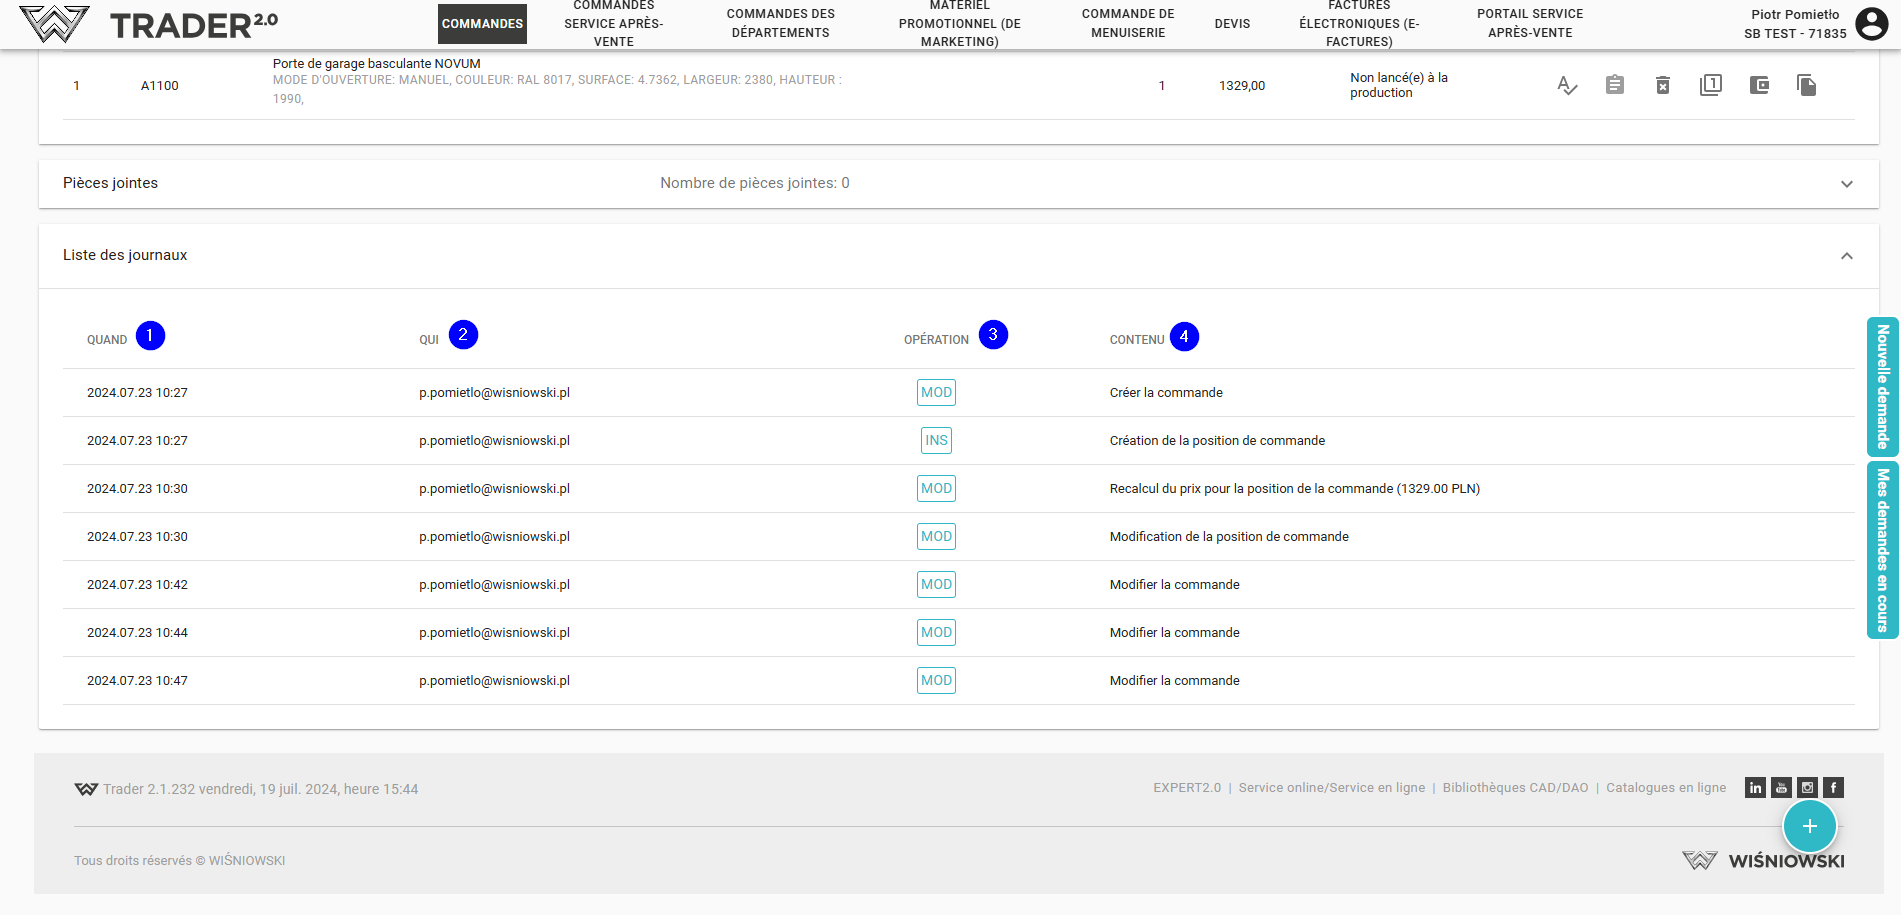Click the INS operation badge in the log
The image size is (1901, 915).
[x=936, y=441]
